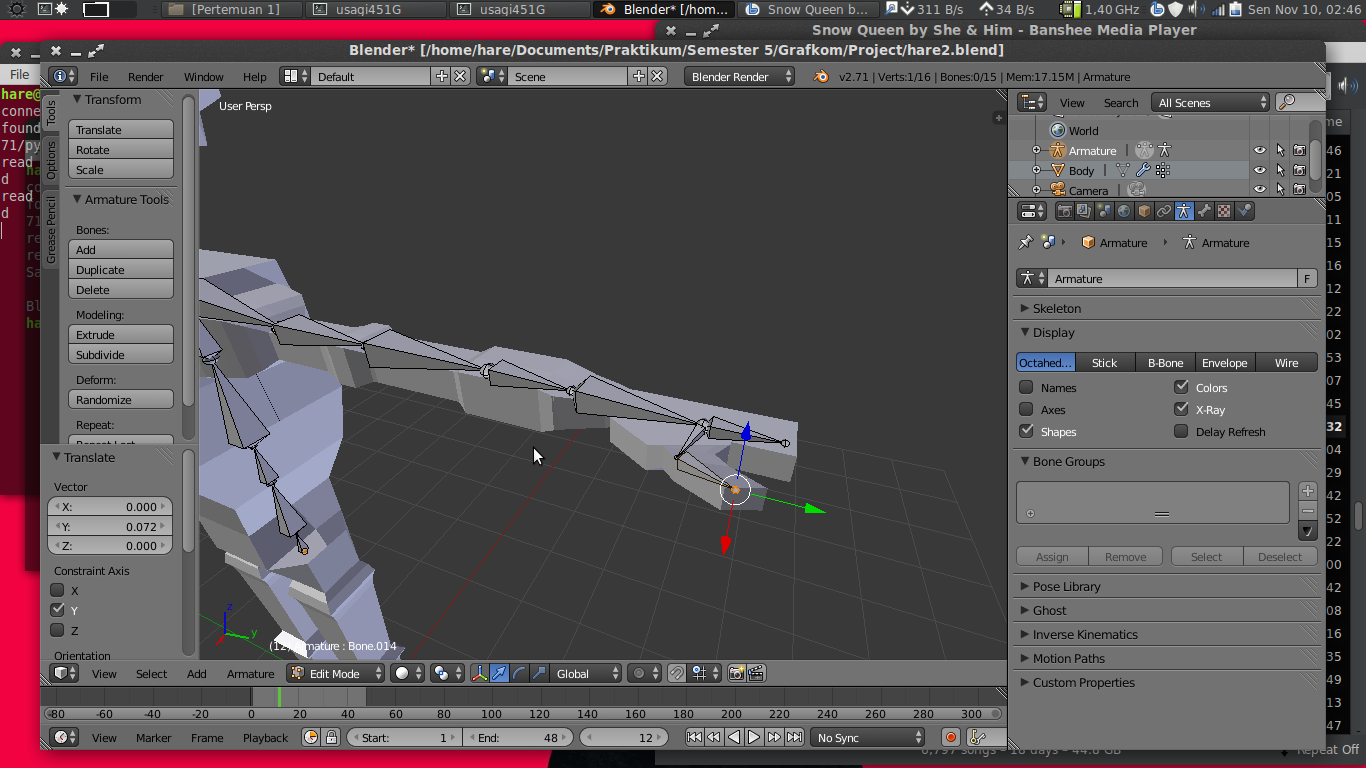Add a bone group with plus icon

point(1307,491)
